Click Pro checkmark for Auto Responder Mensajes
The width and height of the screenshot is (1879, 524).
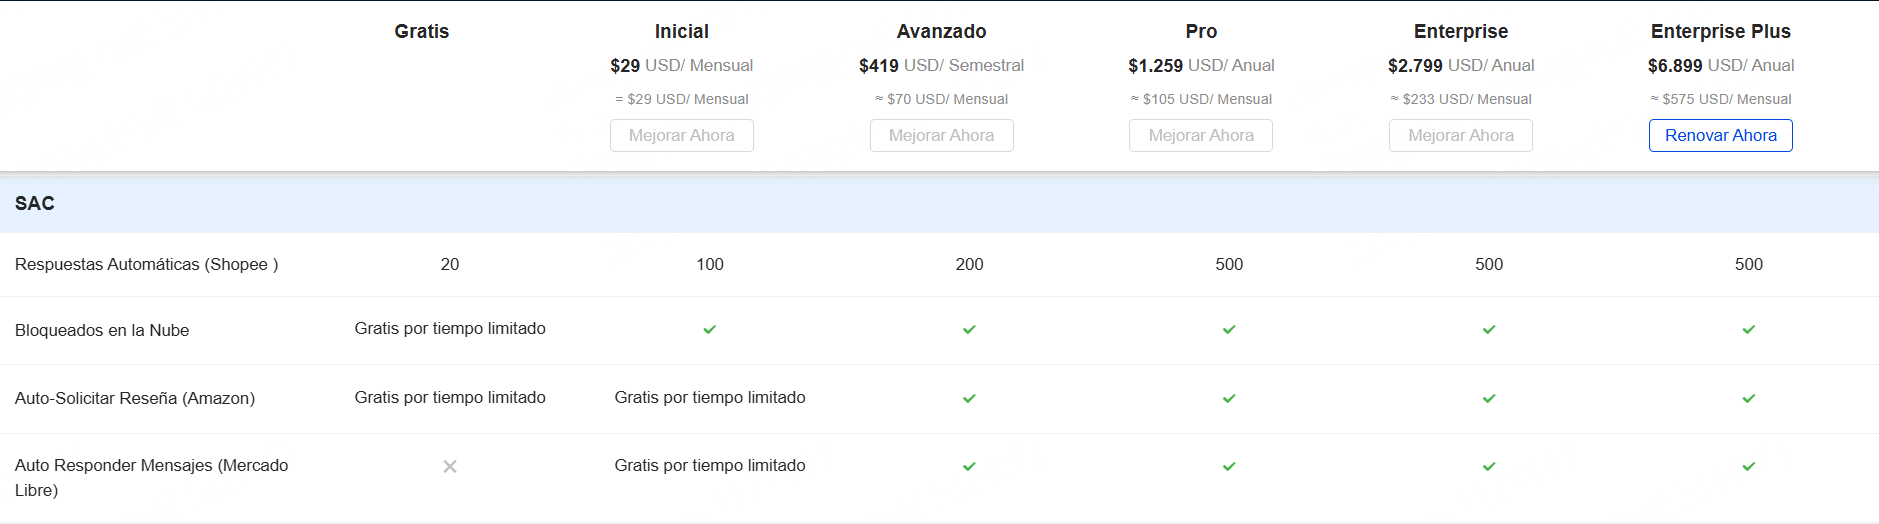coord(1229,466)
